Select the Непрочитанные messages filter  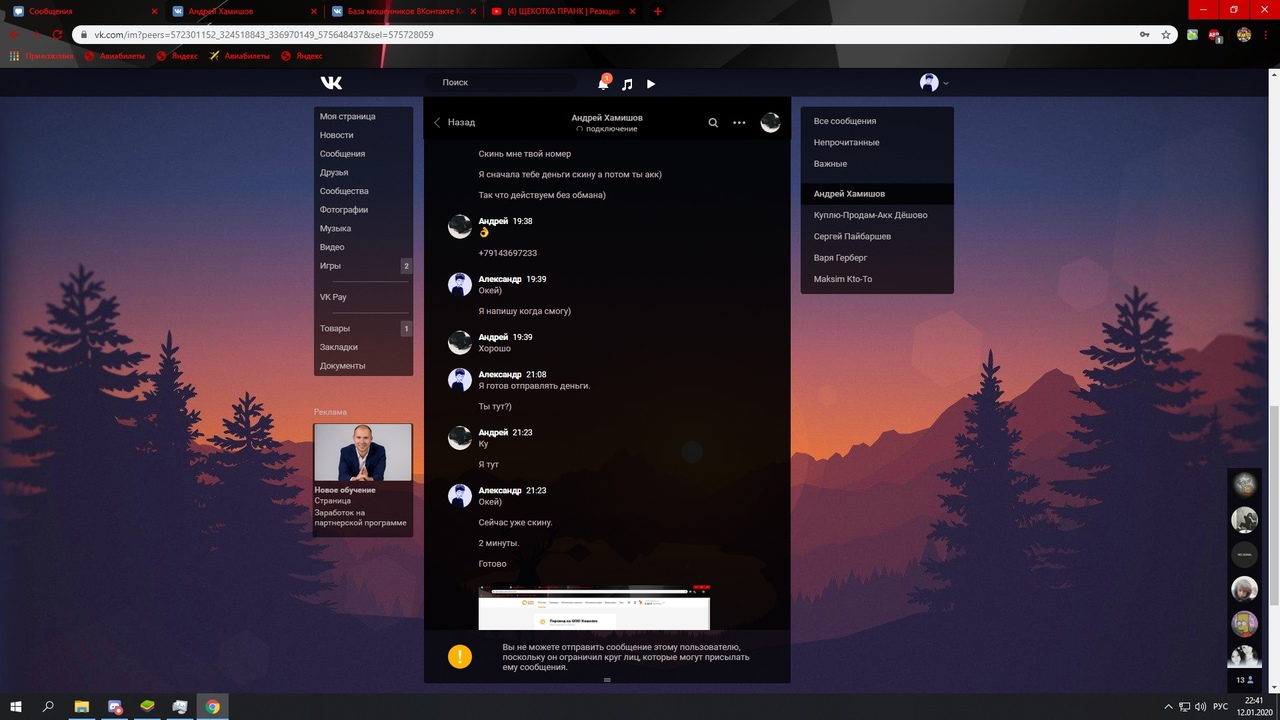[846, 142]
